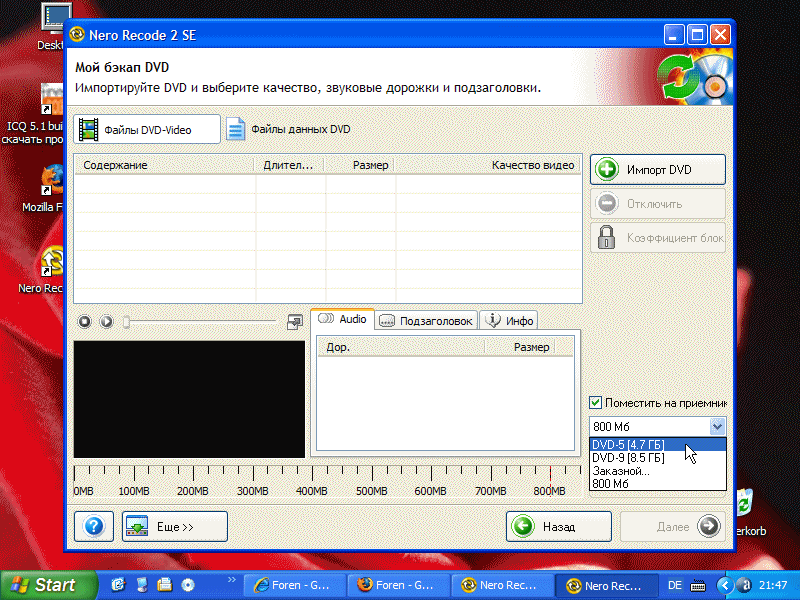
Task: Click the 21:47 system clock
Action: point(772,585)
